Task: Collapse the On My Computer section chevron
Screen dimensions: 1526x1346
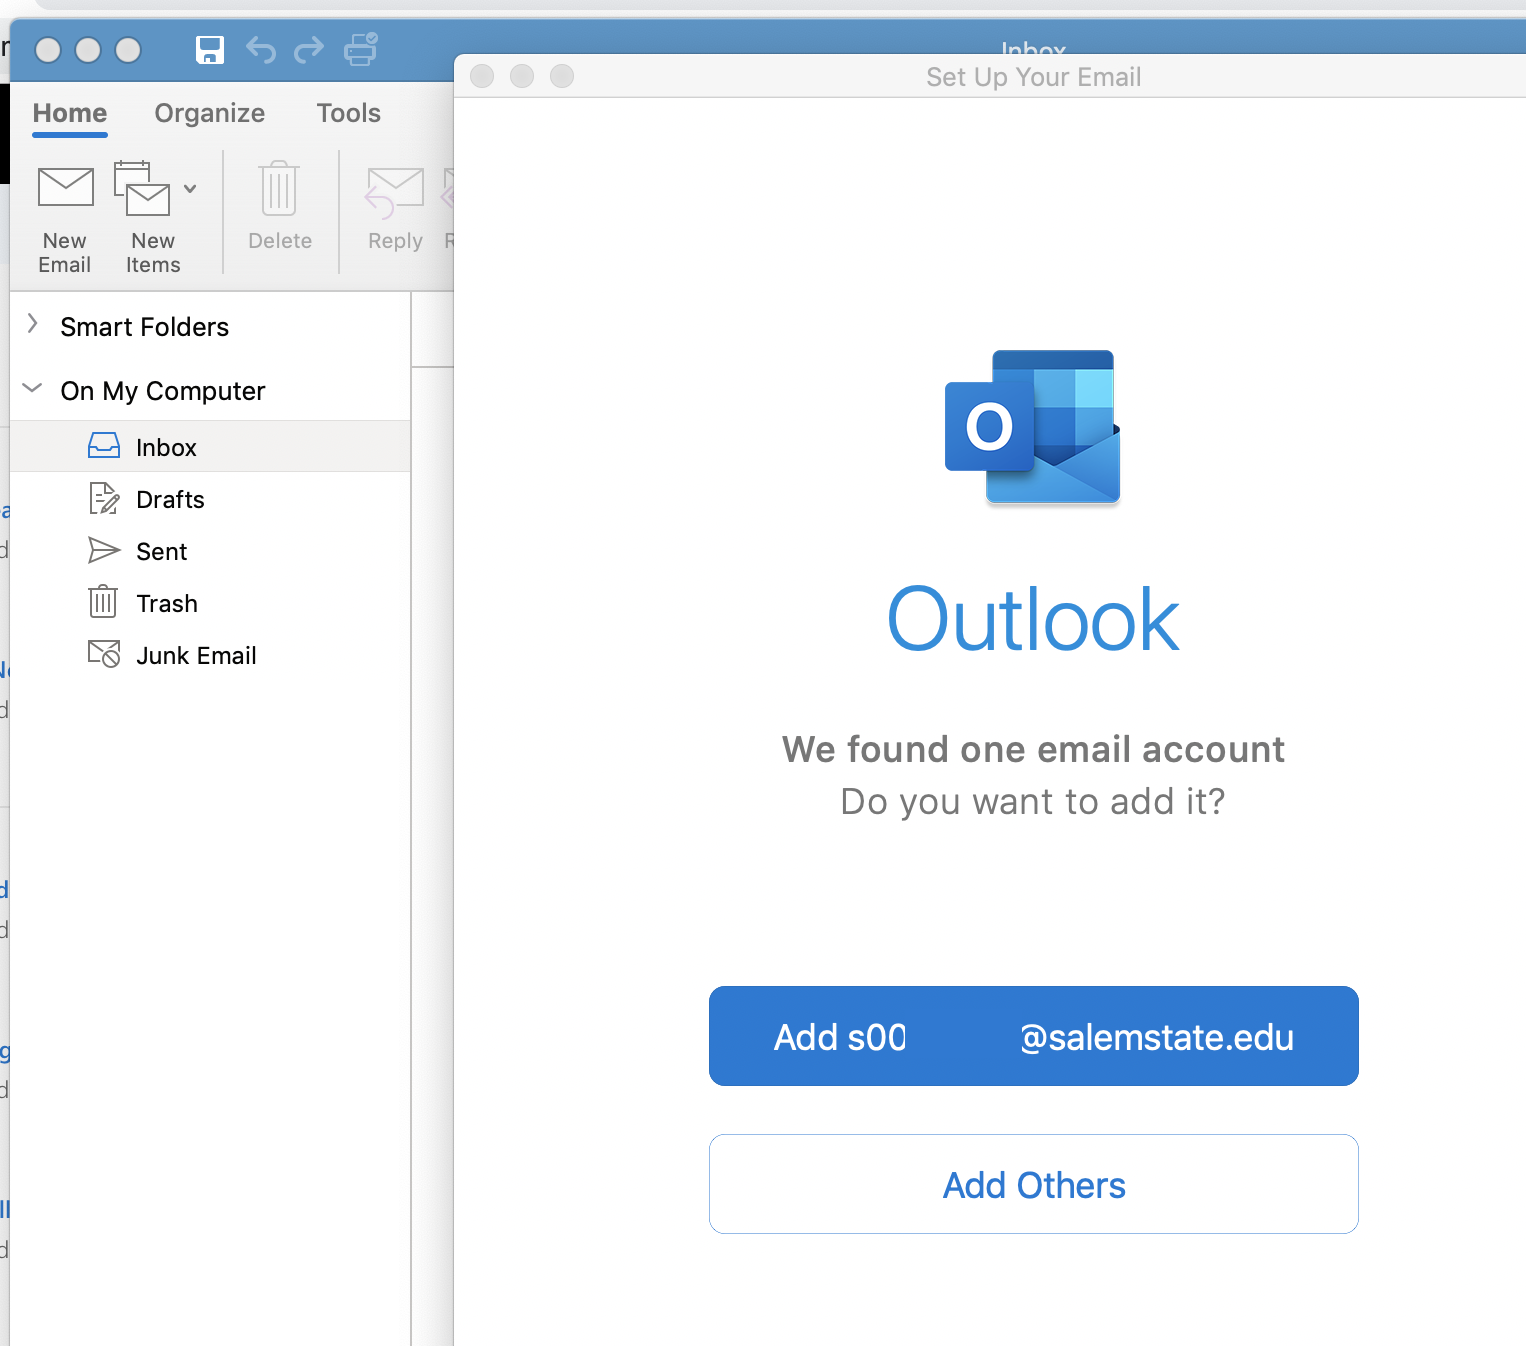Action: [33, 388]
